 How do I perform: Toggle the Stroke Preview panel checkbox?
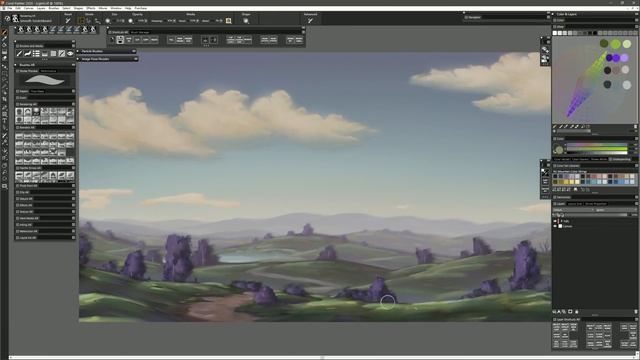(18, 71)
